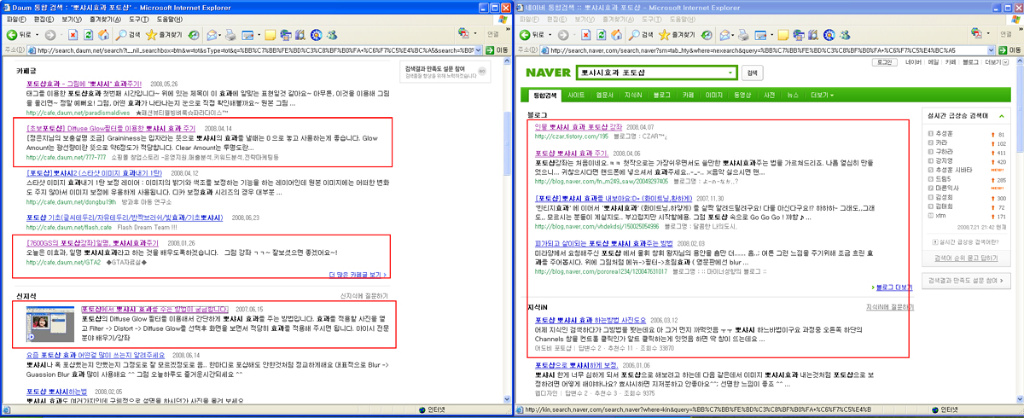Open the address bar dropdown in the Daum window
The height and width of the screenshot is (418, 1024).
tap(479, 50)
